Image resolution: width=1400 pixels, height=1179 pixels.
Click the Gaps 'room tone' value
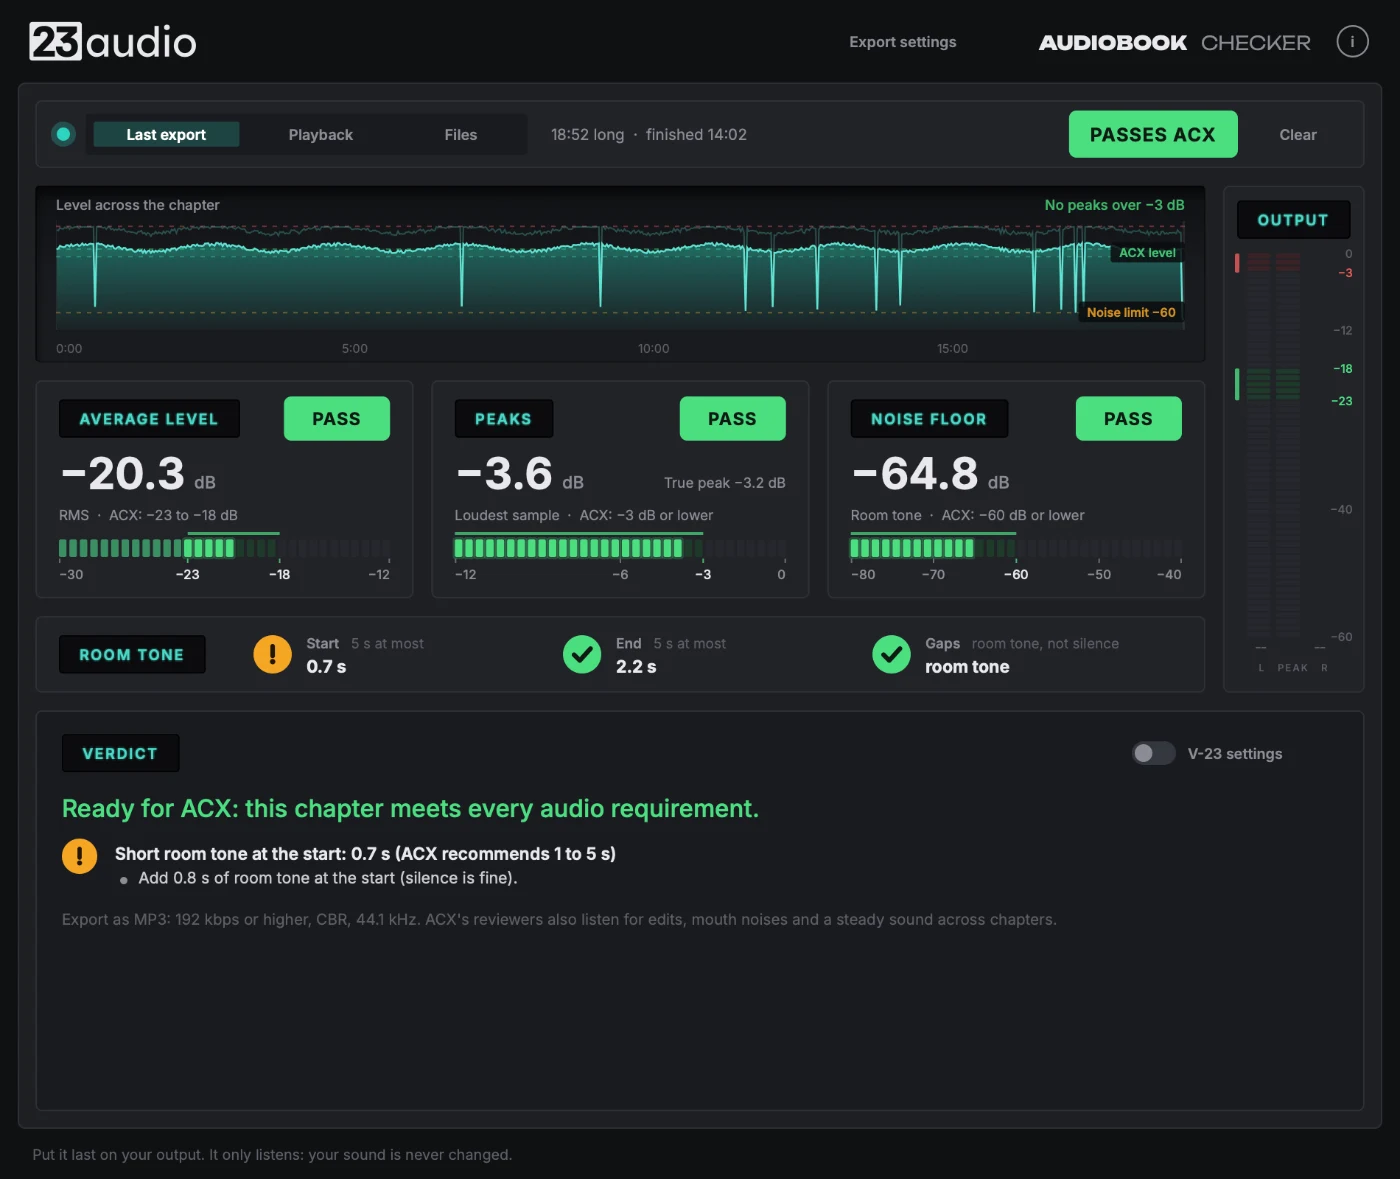(967, 667)
